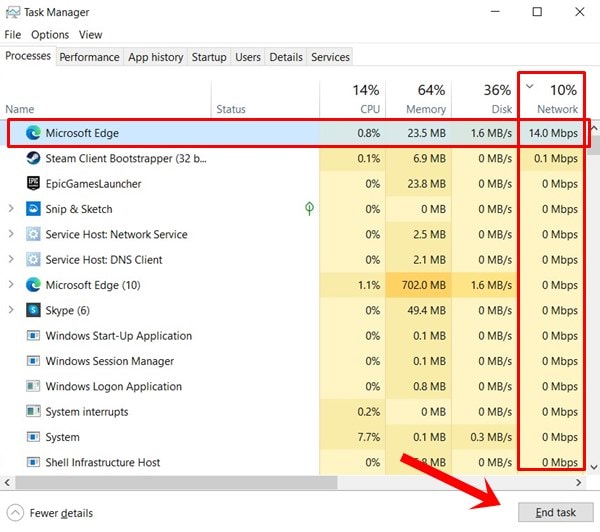Click the horizontal scrollbar thumb
The width and height of the screenshot is (600, 532).
(x=176, y=483)
